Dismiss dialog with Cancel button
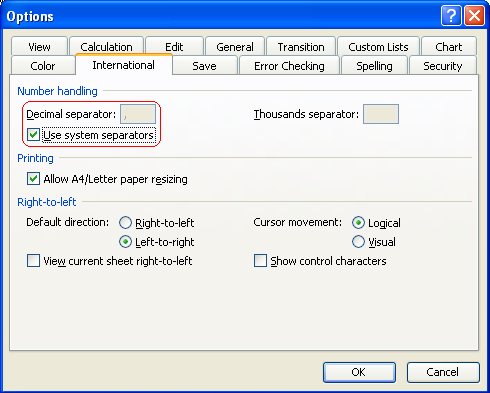The width and height of the screenshot is (490, 393). click(443, 372)
